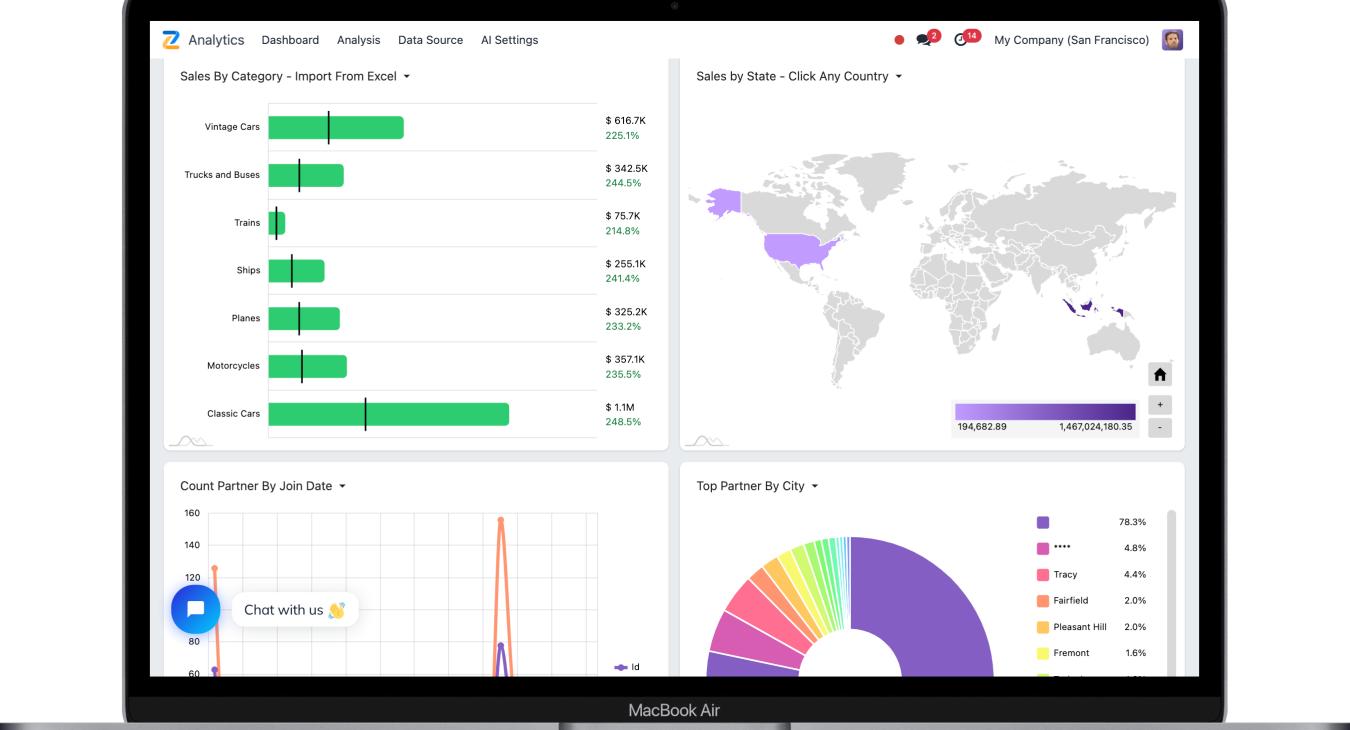
Task: Click the $ 1.1M value
Action: (620, 407)
